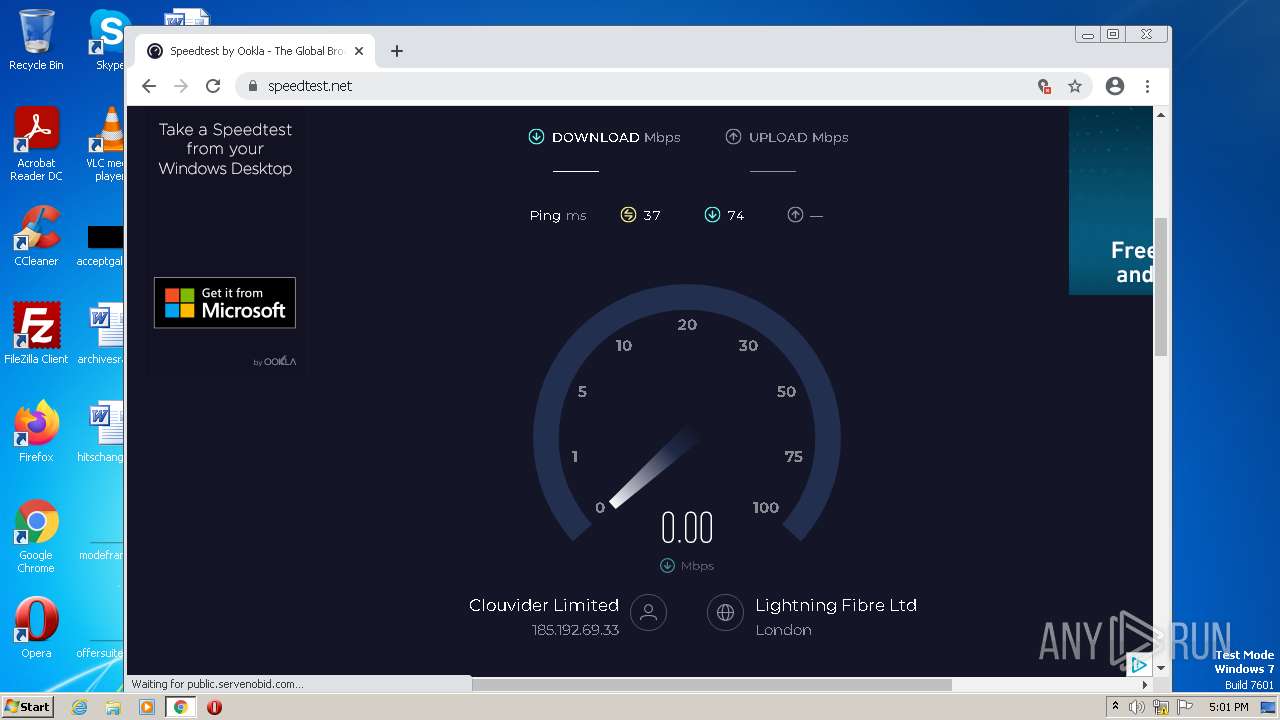Open Windows Media Player from taskbar
The image size is (1280, 720).
coord(147,707)
